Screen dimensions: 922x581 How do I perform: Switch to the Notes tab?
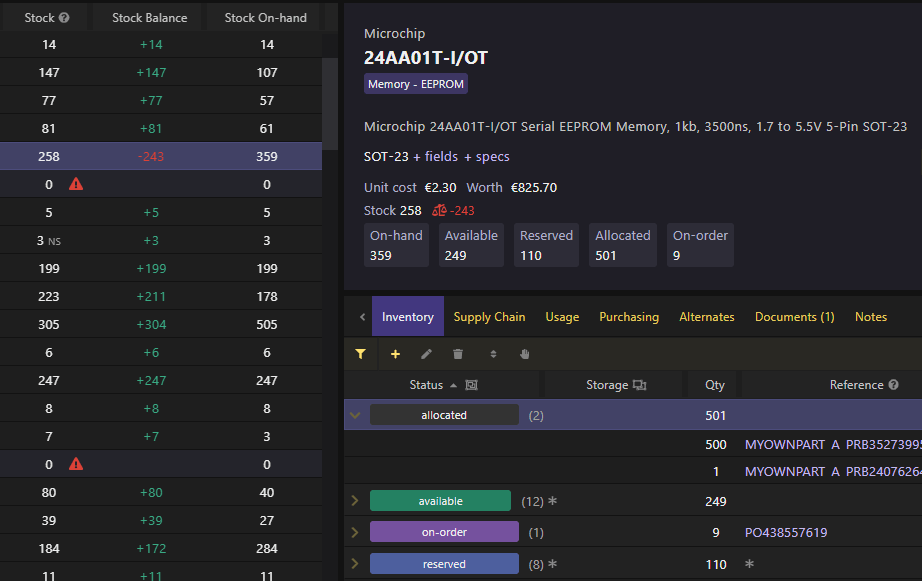871,316
